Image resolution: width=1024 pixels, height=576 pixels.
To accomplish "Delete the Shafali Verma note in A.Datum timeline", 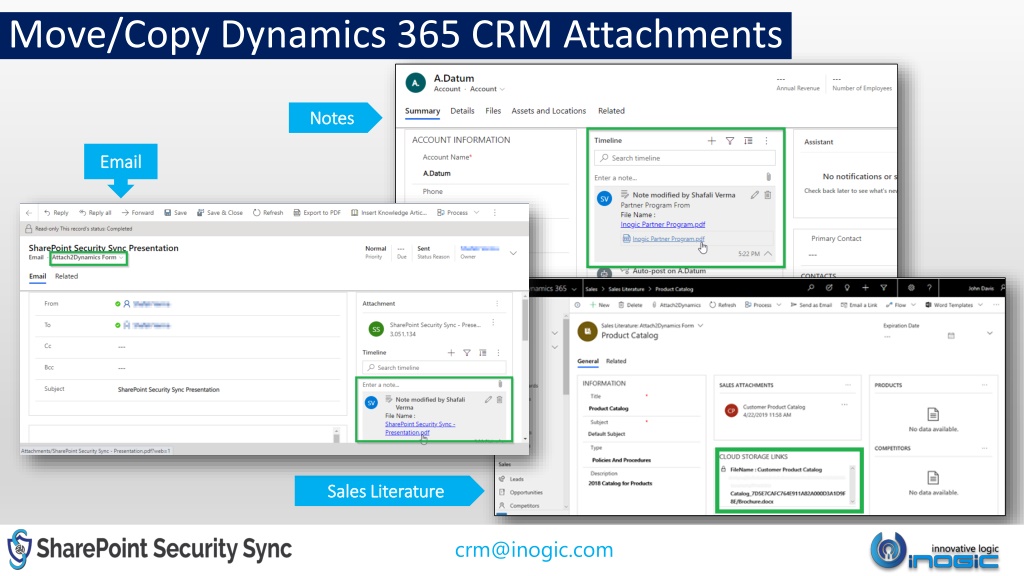I will [x=768, y=195].
